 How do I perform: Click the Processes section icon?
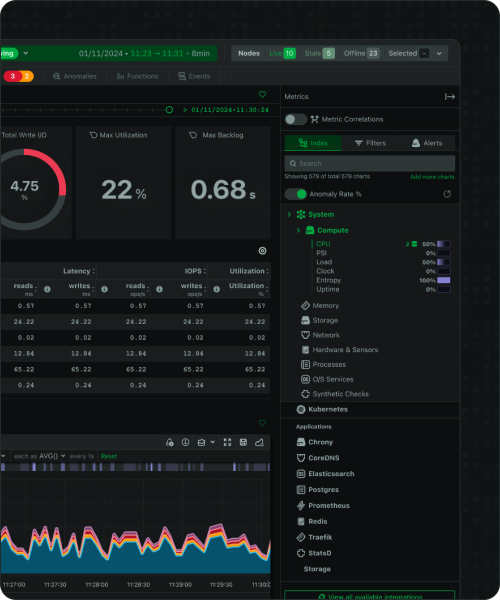(305, 365)
